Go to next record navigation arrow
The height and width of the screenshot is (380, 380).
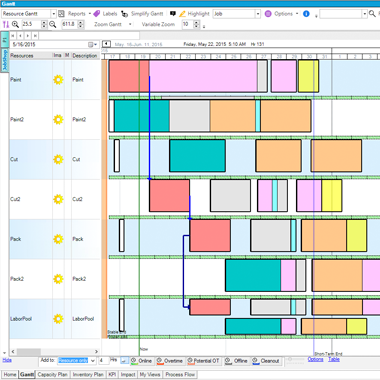(28, 35)
